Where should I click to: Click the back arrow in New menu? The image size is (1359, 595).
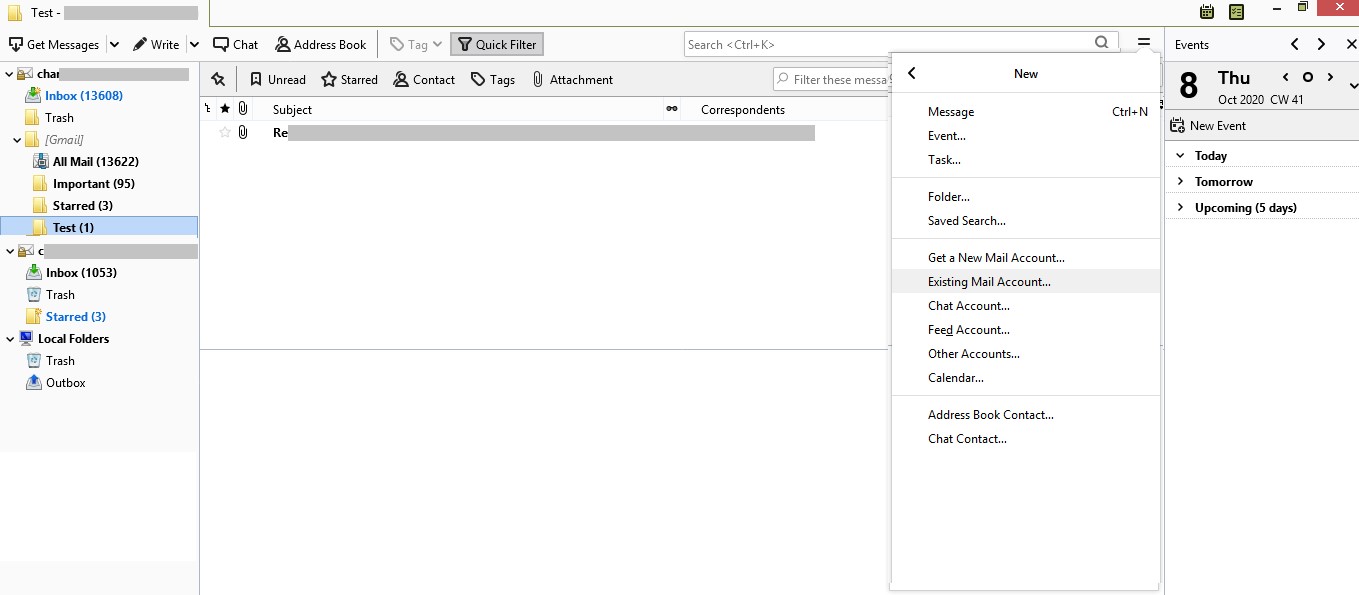coord(912,74)
